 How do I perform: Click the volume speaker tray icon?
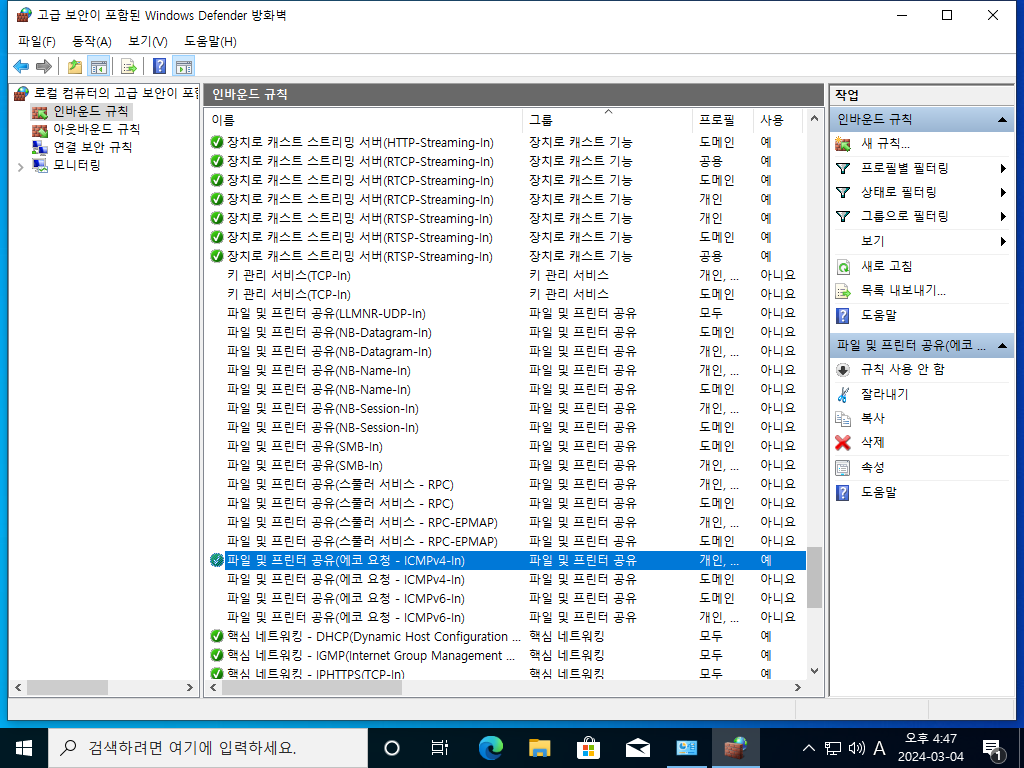pyautogui.click(x=856, y=748)
